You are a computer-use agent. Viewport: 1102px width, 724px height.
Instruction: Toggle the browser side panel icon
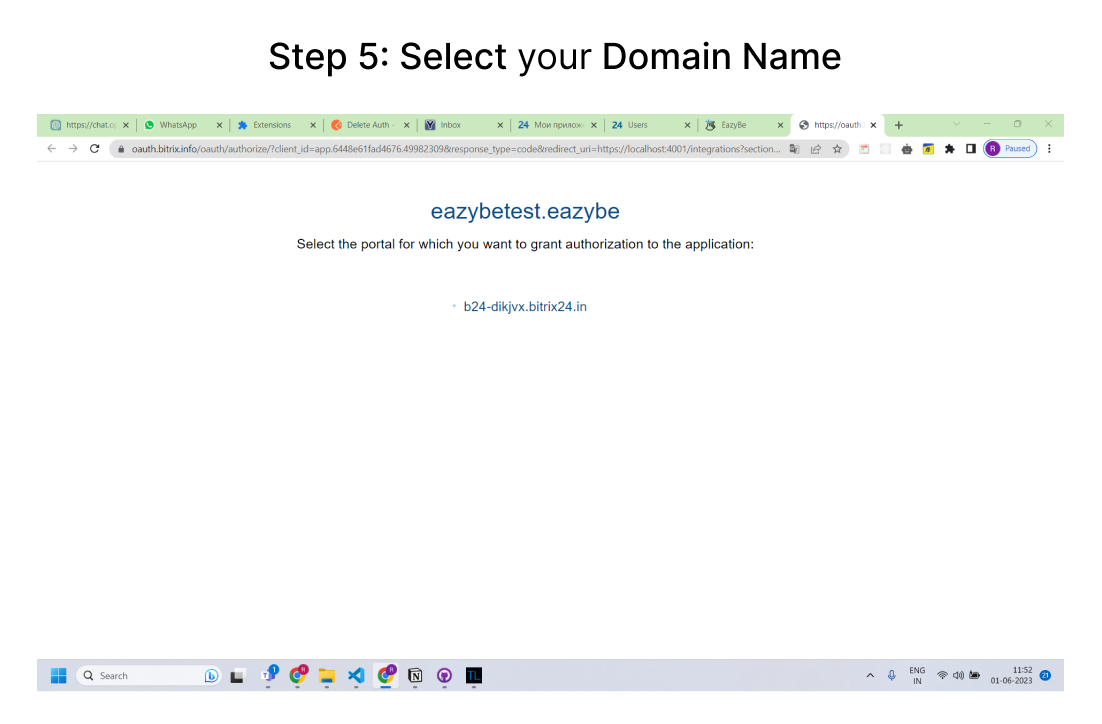(971, 149)
